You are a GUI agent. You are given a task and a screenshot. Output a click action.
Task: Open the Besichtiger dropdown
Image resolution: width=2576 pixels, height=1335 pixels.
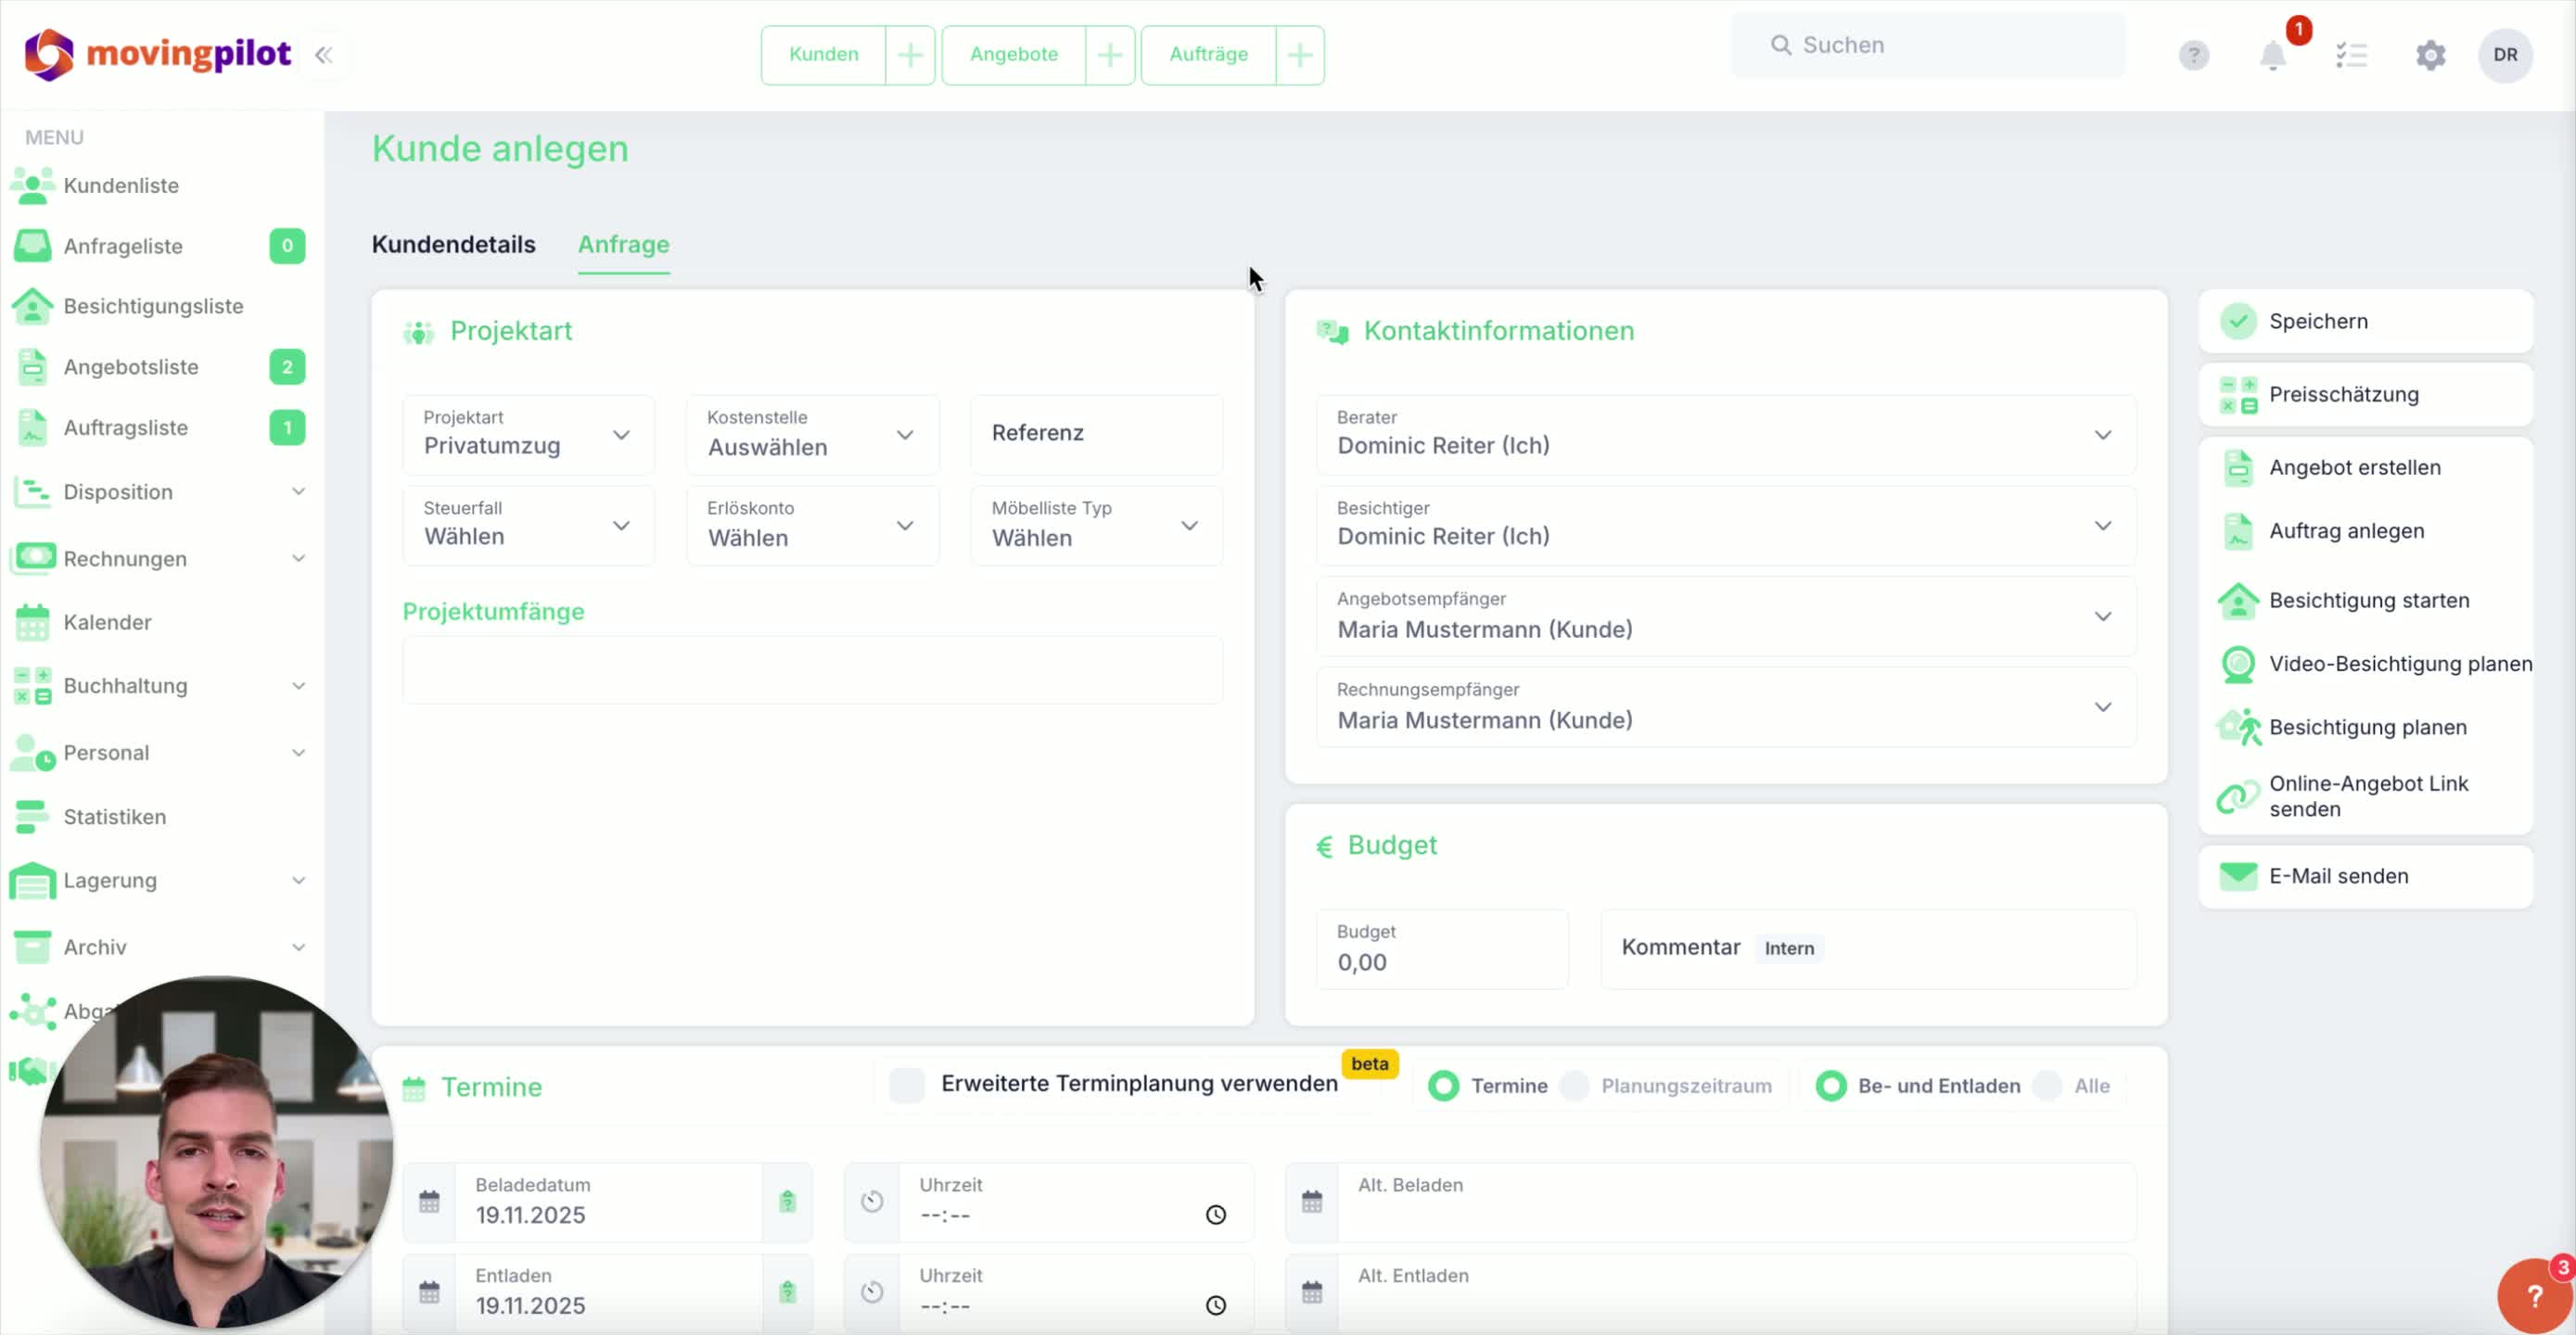click(x=1726, y=526)
